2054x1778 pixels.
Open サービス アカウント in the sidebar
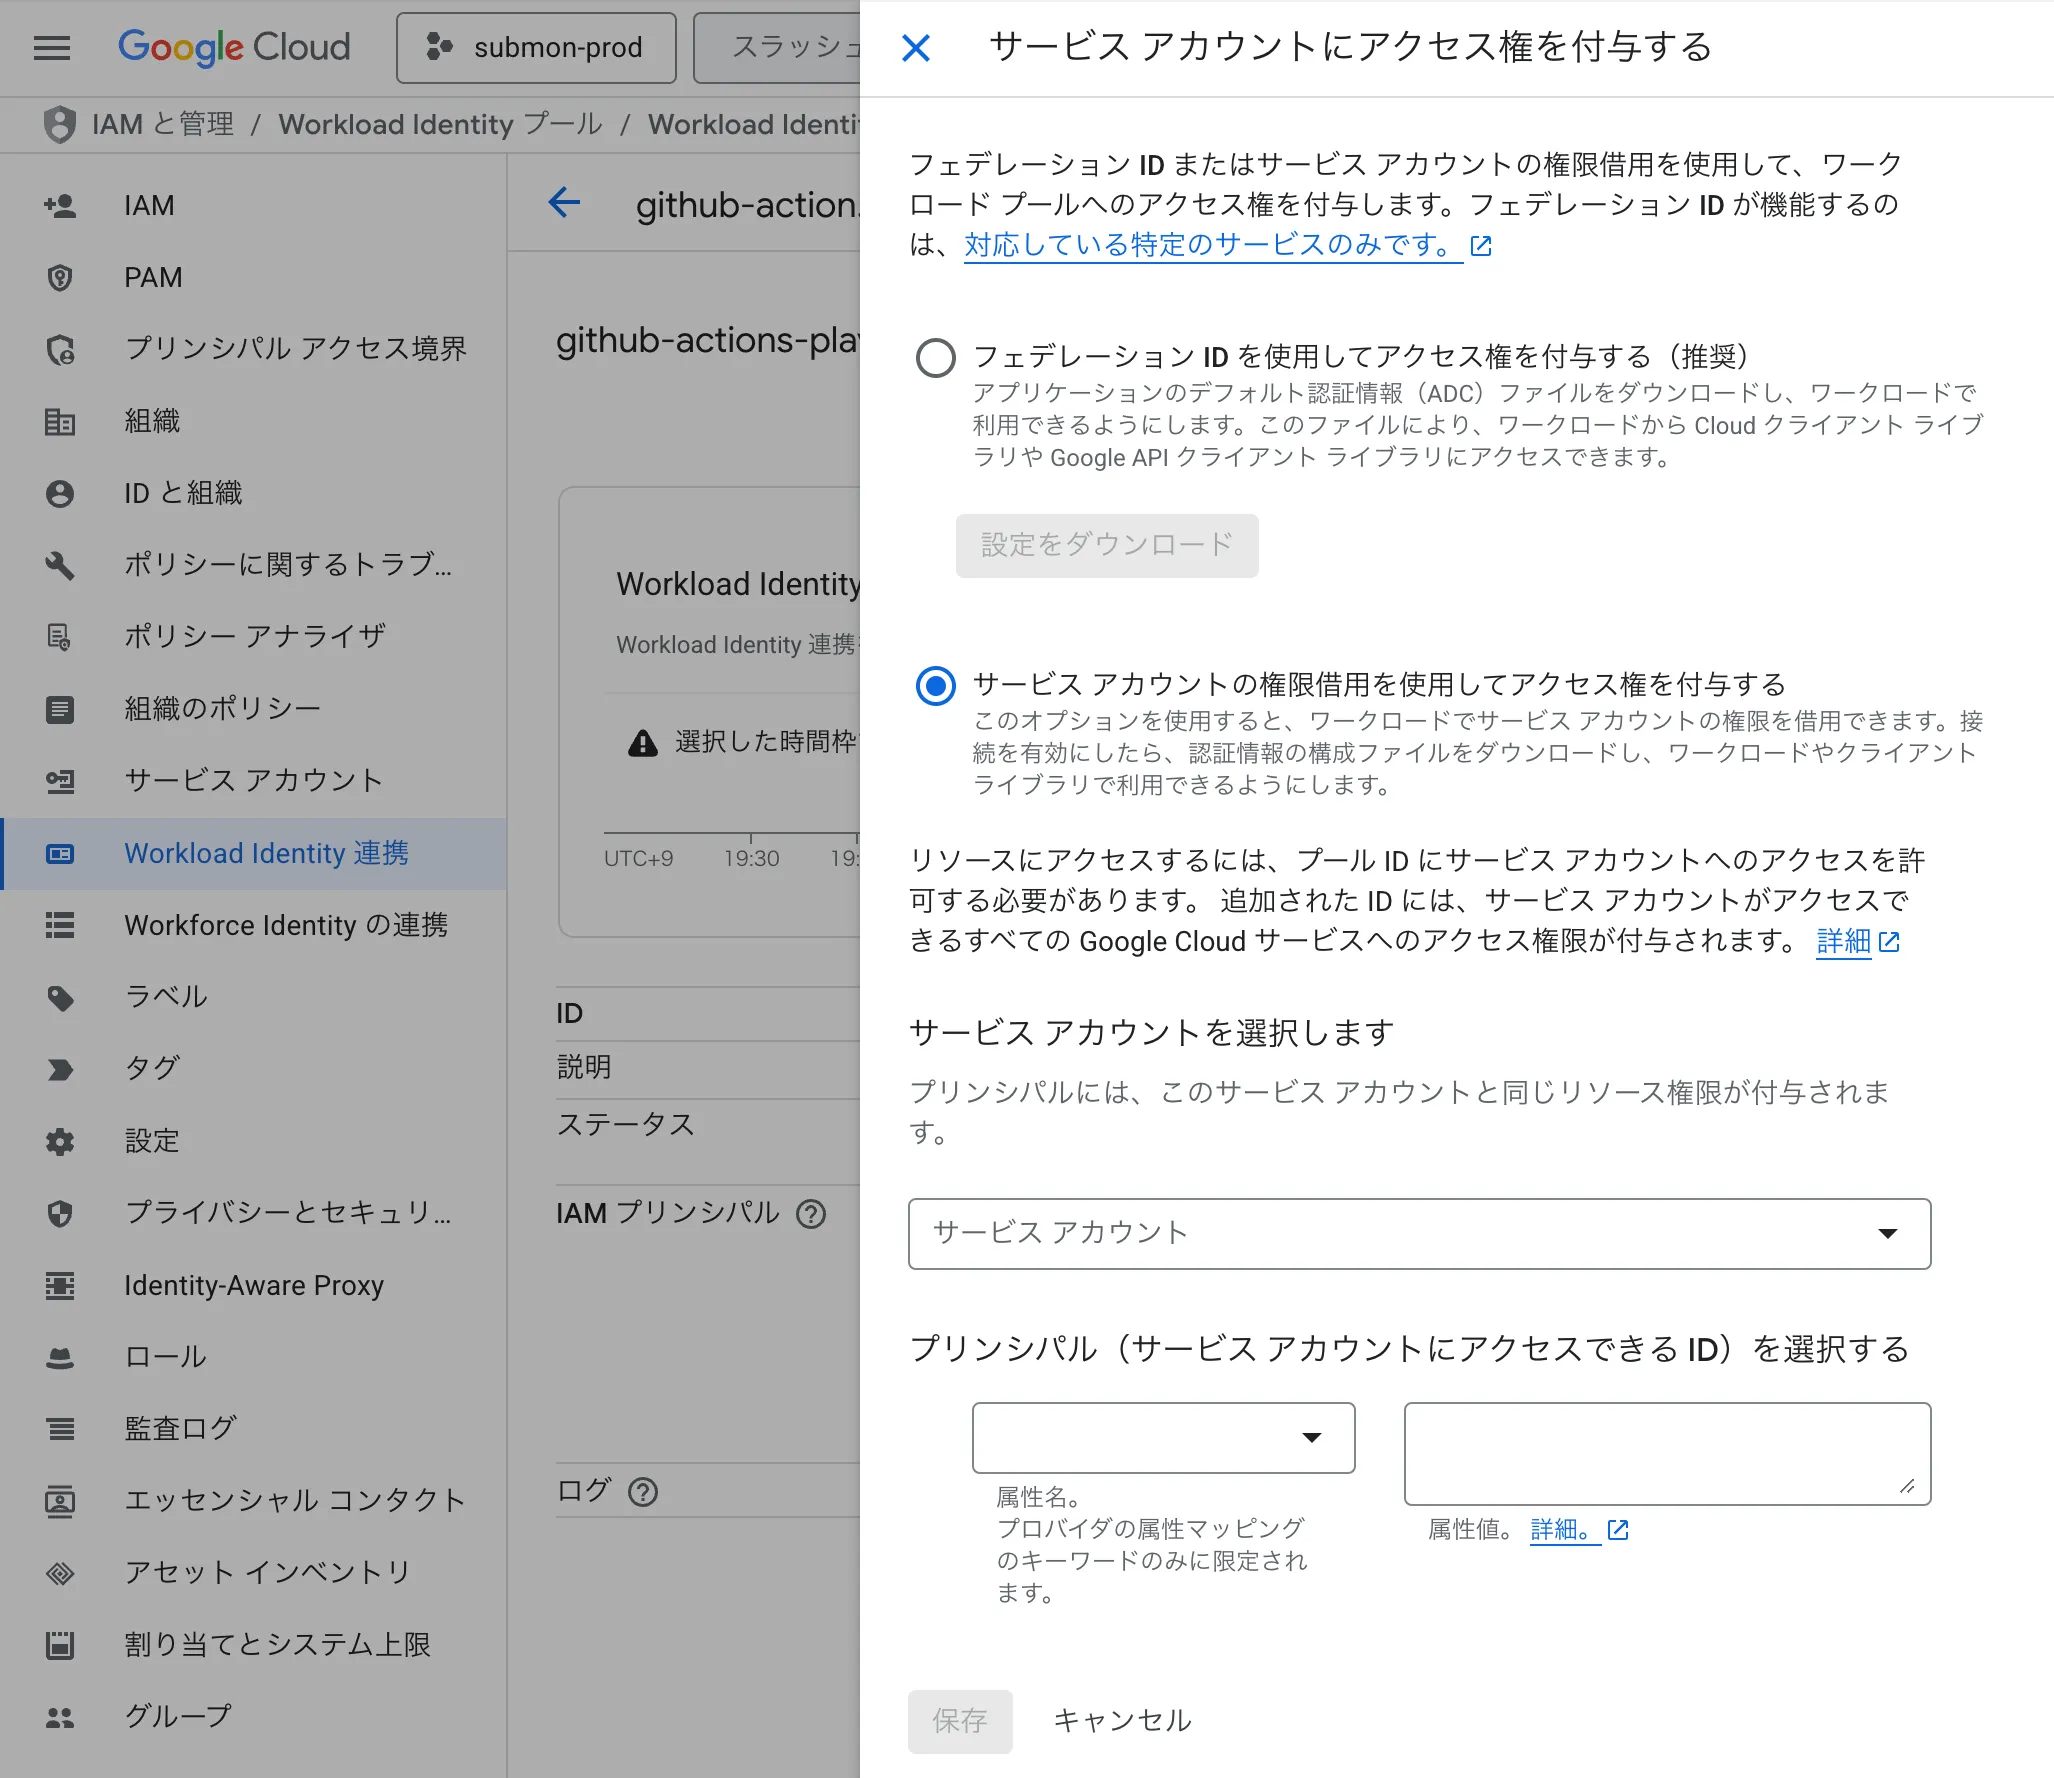[253, 781]
